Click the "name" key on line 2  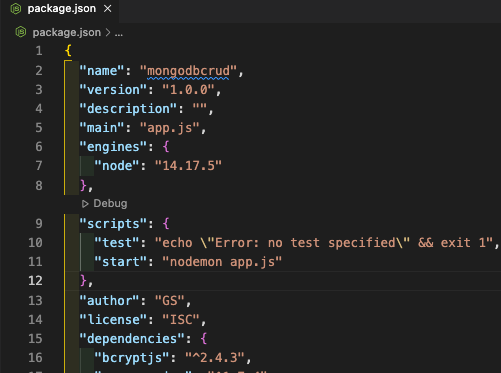(x=102, y=71)
